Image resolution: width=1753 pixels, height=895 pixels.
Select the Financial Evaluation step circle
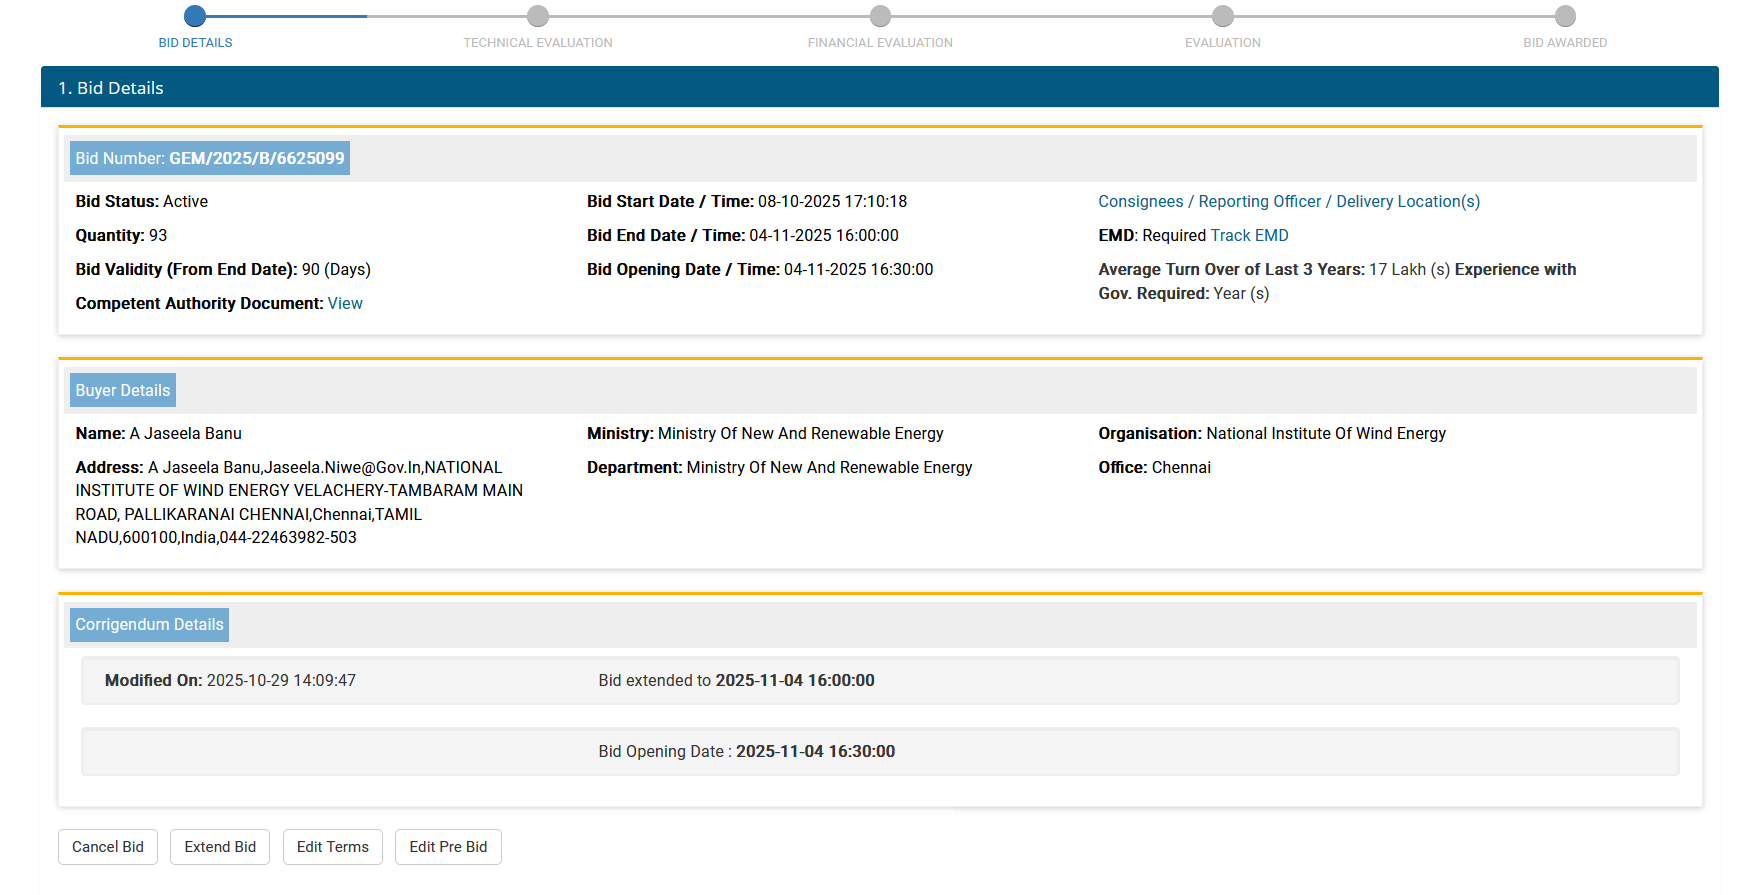880,16
